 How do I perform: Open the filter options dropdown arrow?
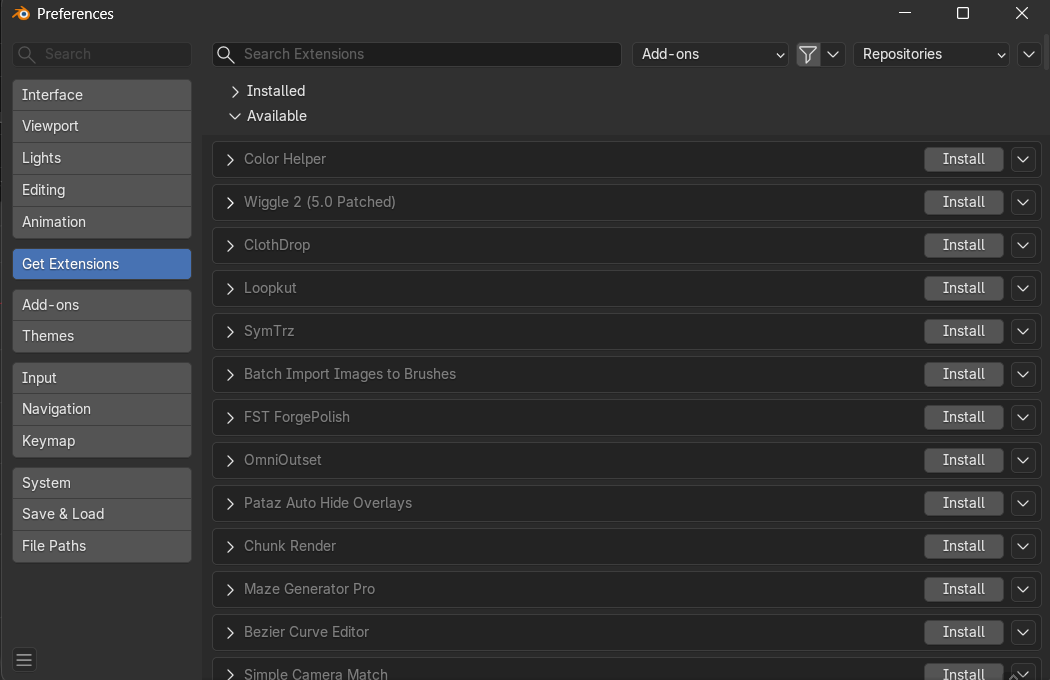(x=833, y=54)
